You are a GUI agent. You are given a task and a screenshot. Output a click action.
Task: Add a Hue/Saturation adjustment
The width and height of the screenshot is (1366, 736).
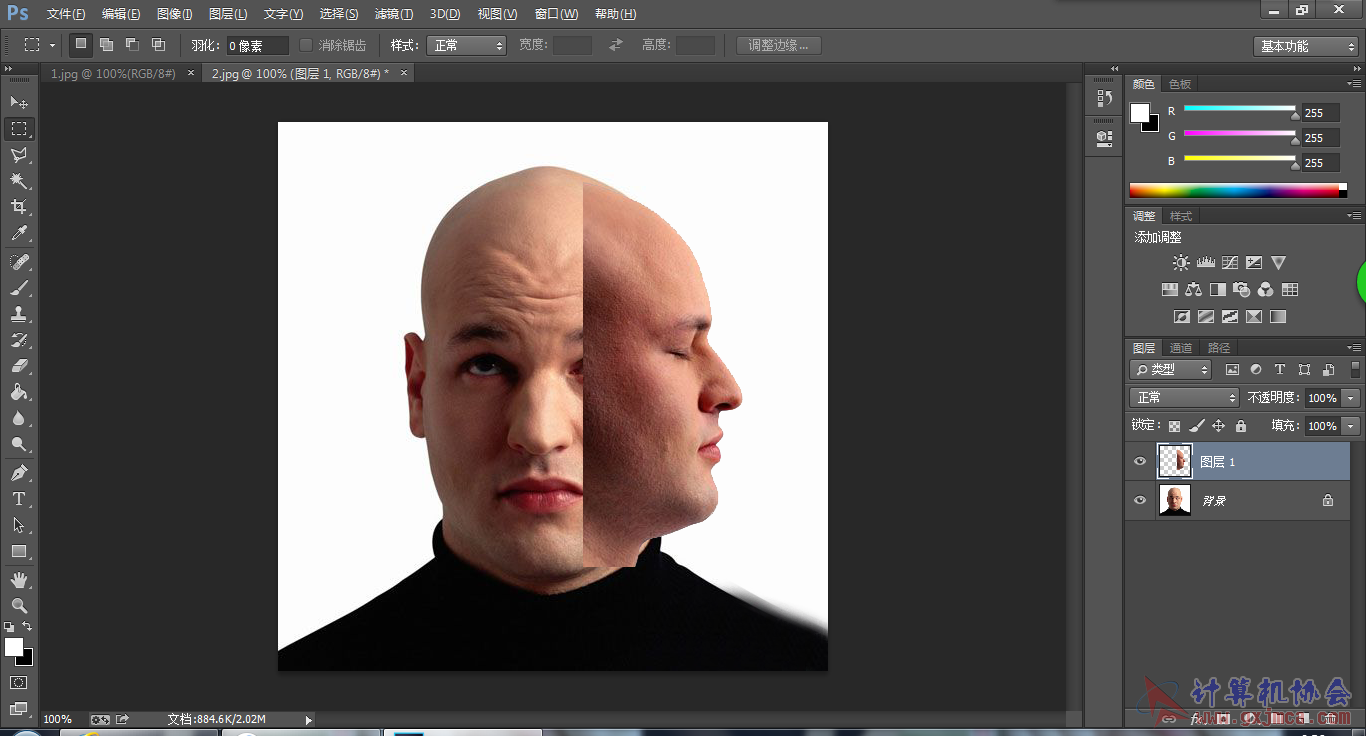[x=1169, y=290]
